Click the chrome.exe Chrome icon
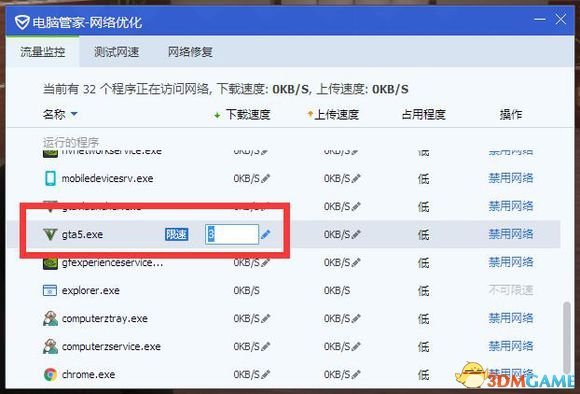This screenshot has height=394, width=580. click(x=50, y=374)
